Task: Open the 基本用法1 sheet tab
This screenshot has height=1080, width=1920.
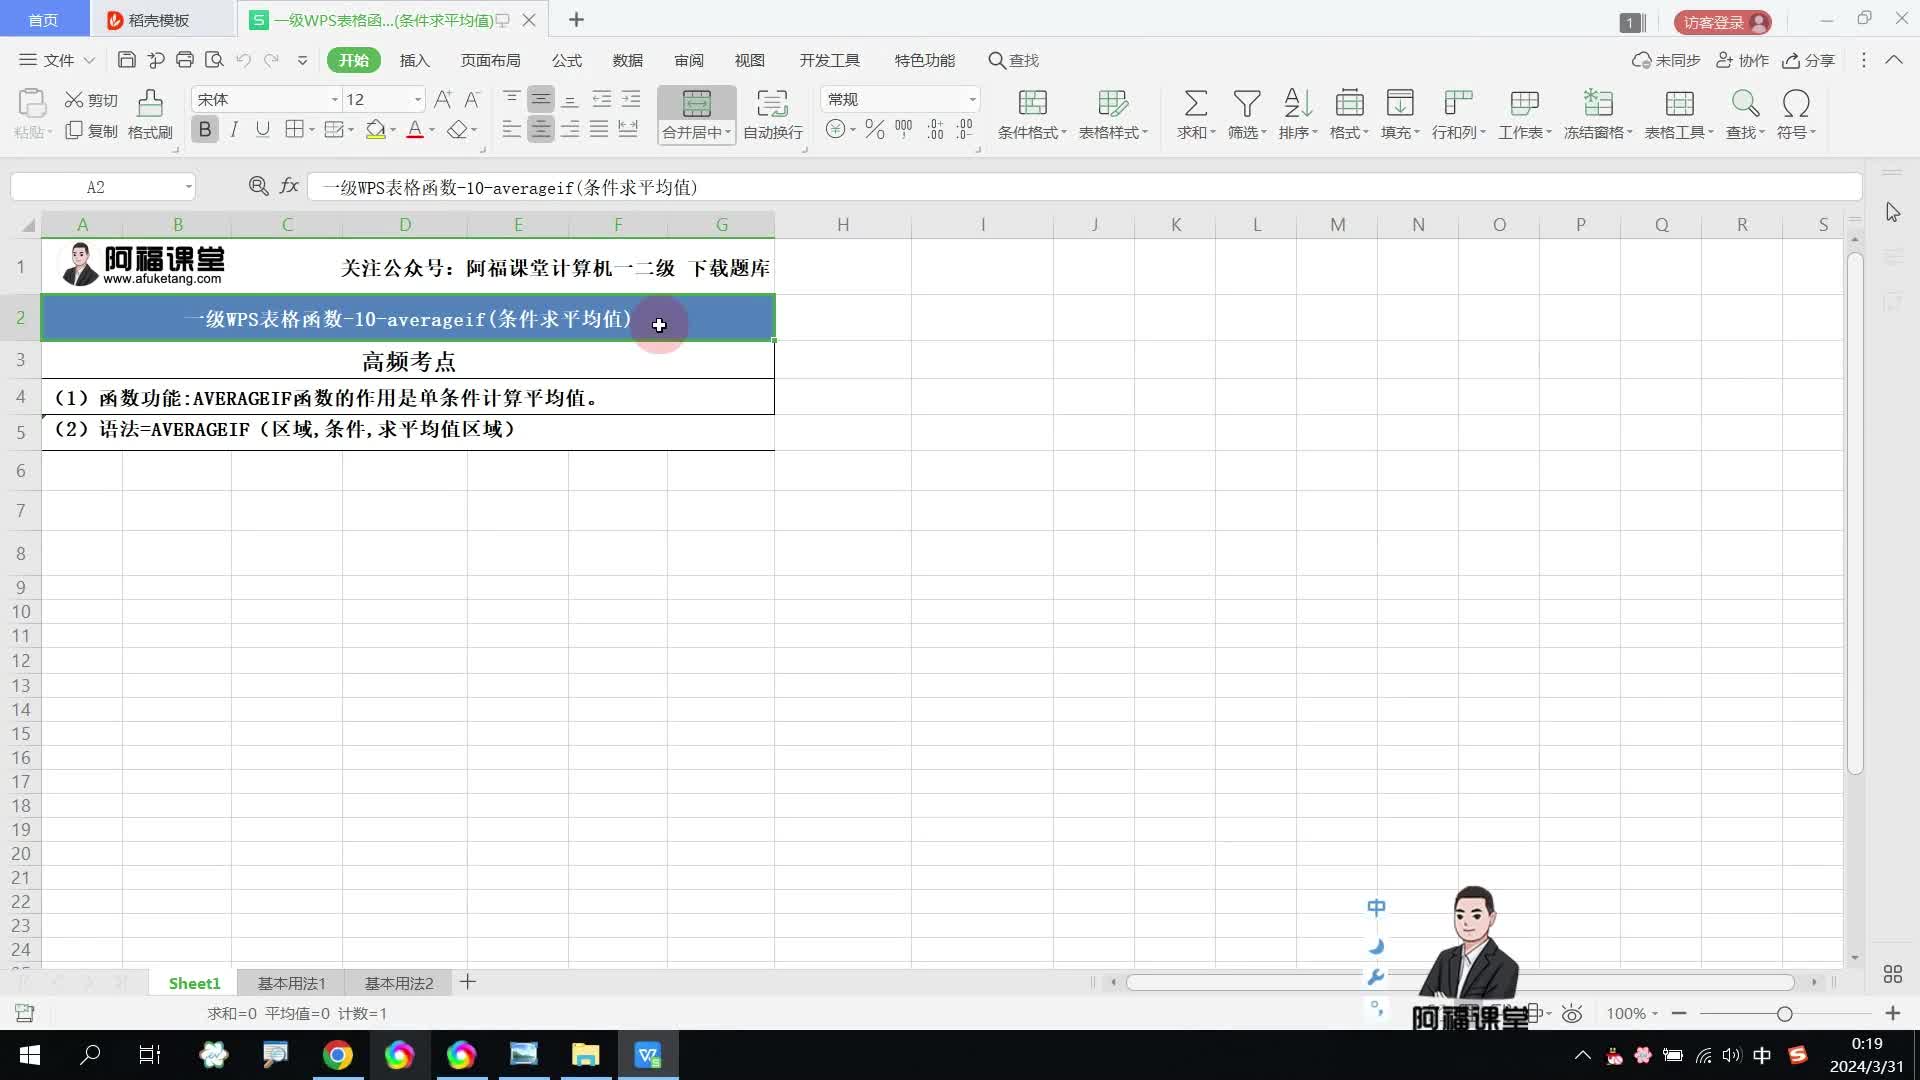Action: (291, 983)
